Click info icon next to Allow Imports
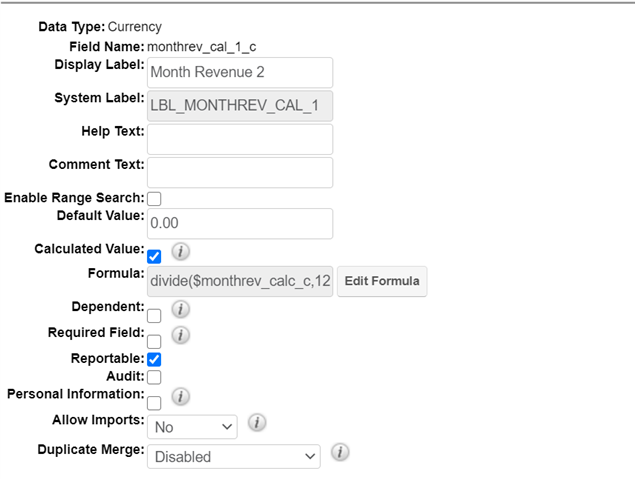This screenshot has width=635, height=479. tap(256, 423)
